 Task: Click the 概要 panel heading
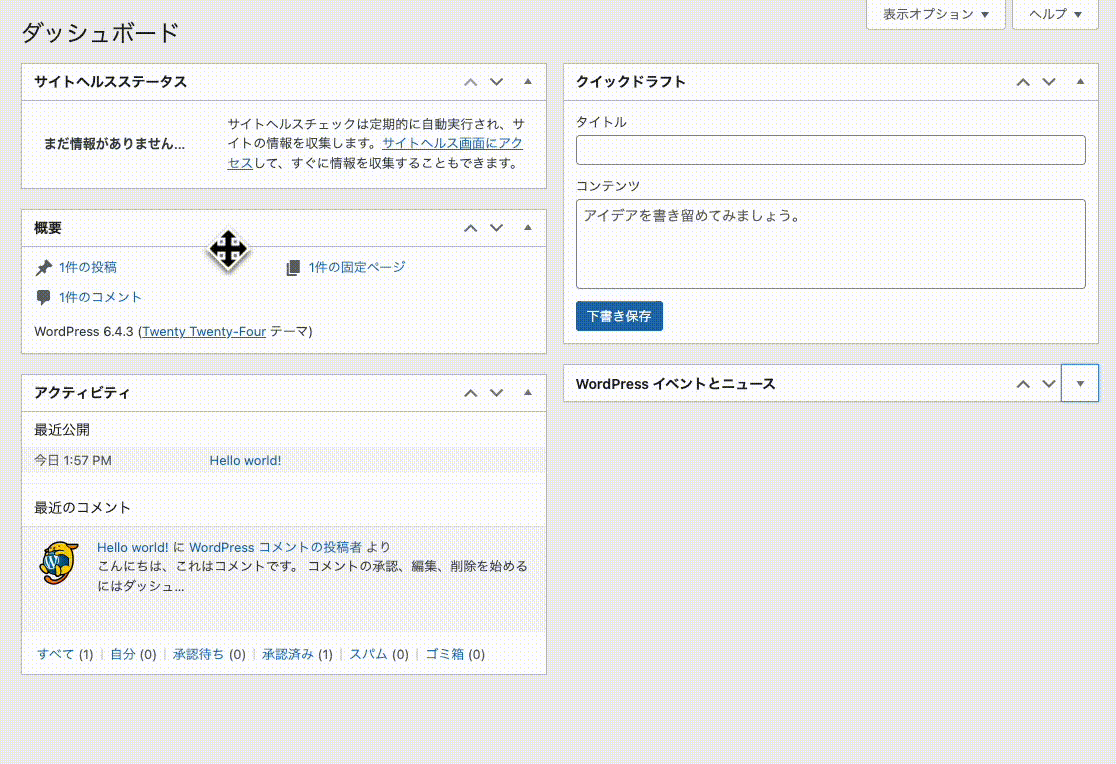48,228
